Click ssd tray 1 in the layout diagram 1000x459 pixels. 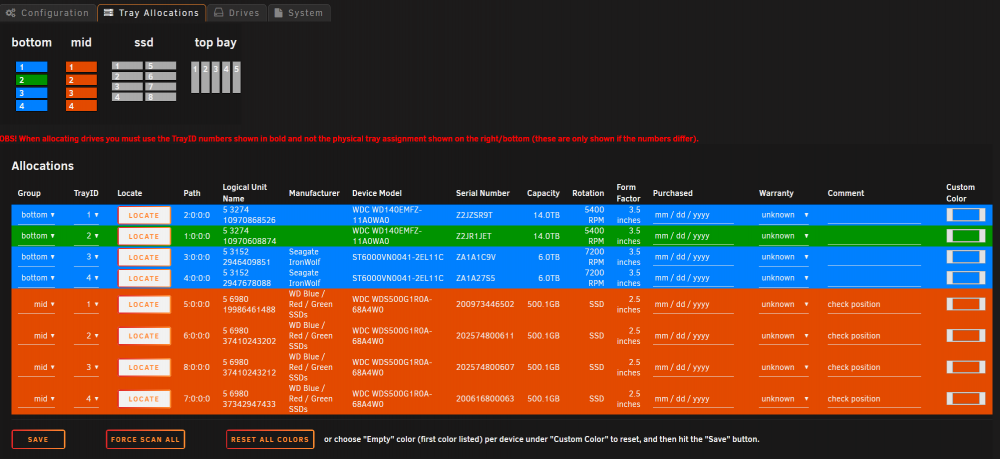click(x=127, y=66)
